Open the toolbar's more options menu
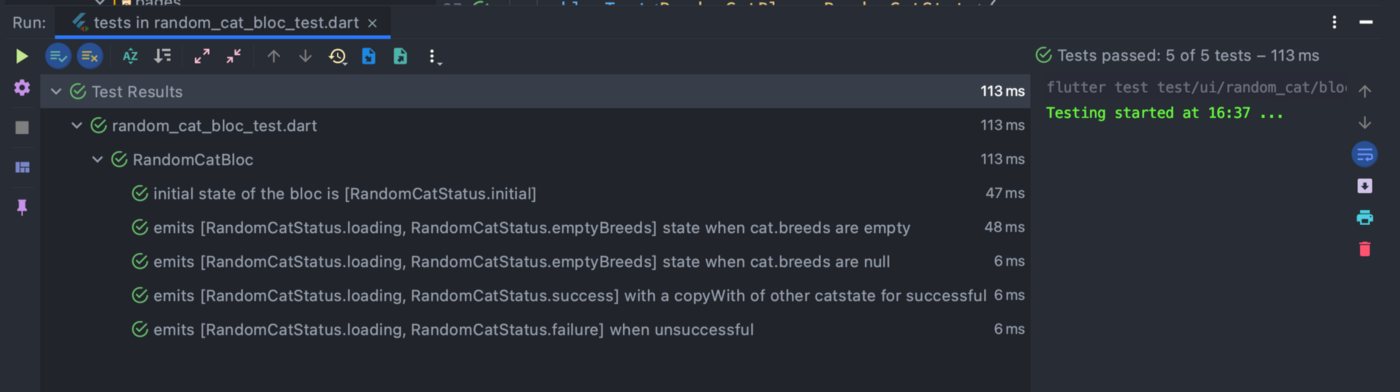1400x392 pixels. (434, 57)
